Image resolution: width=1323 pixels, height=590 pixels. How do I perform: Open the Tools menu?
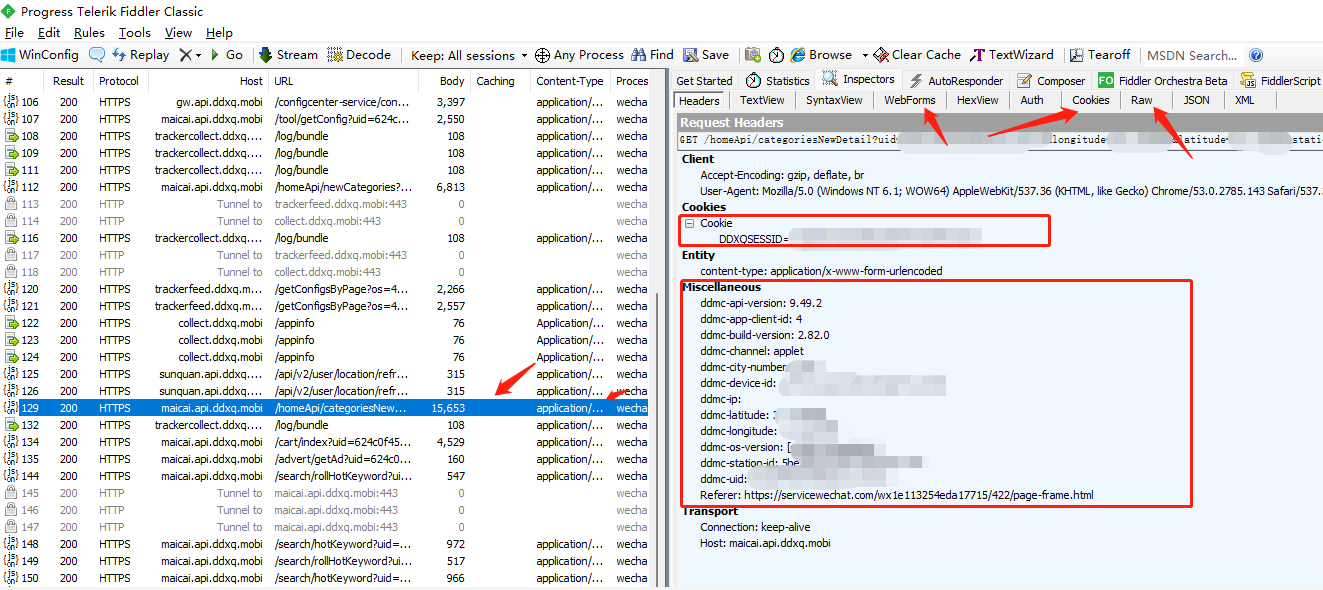[x=135, y=33]
